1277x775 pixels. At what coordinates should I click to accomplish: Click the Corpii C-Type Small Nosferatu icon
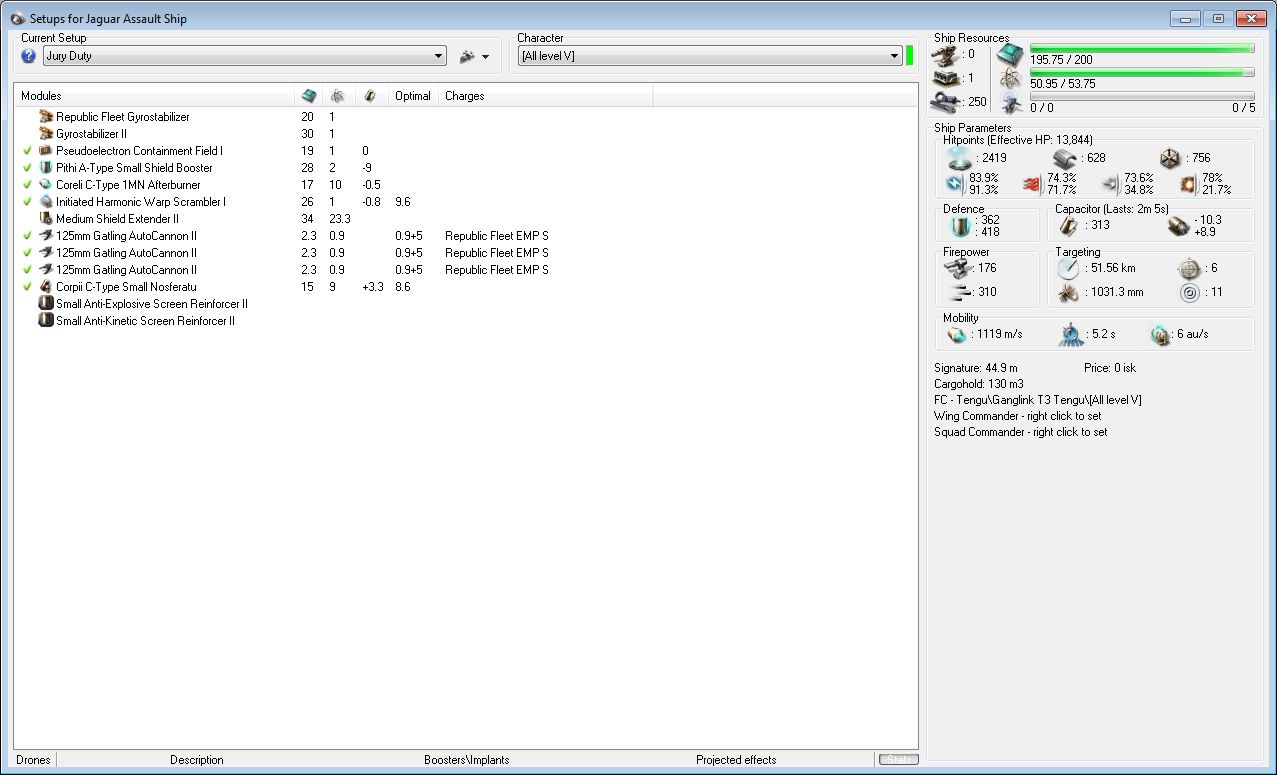click(45, 287)
